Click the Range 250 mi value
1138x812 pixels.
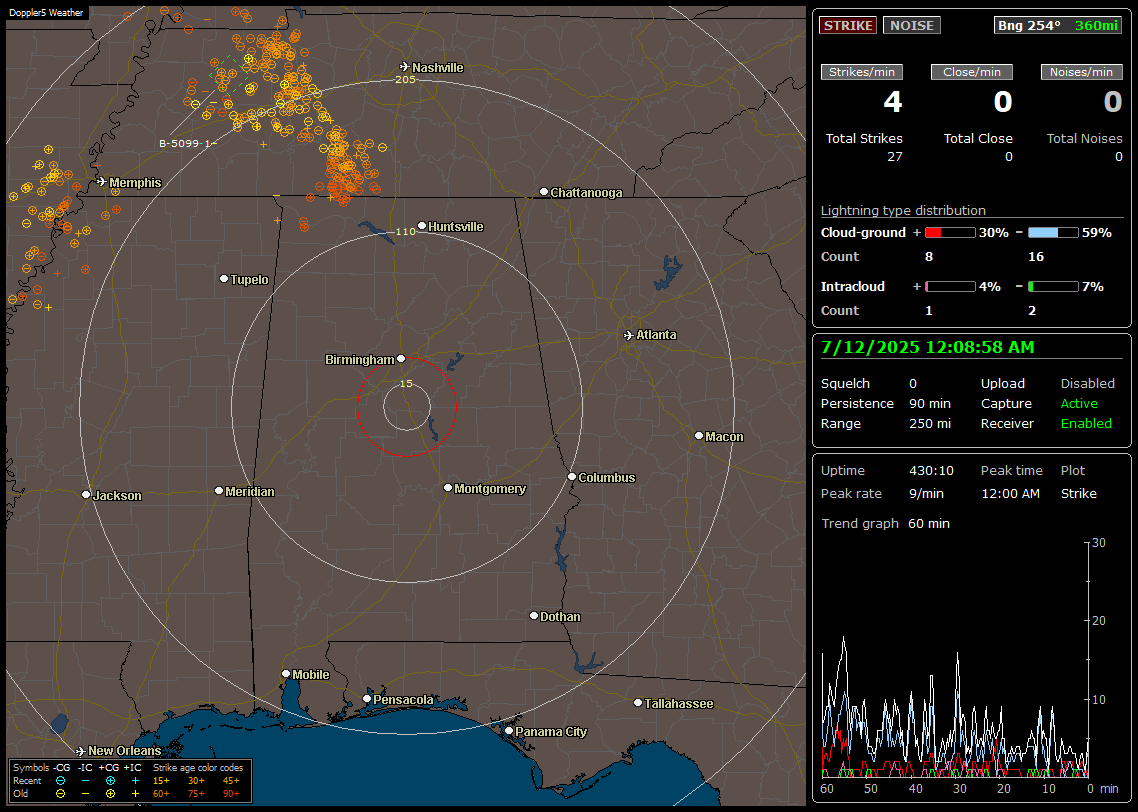(930, 423)
